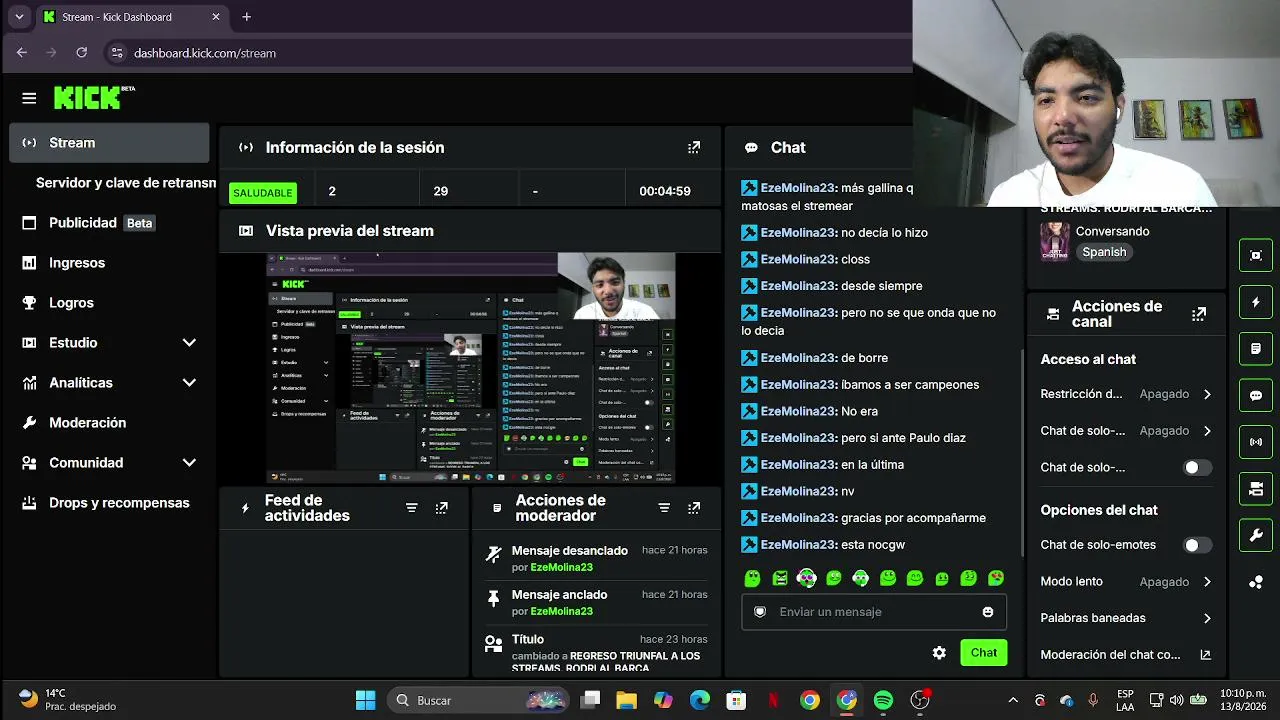Click the shield badge icon in the message box
The height and width of the screenshot is (720, 1280).
click(760, 612)
